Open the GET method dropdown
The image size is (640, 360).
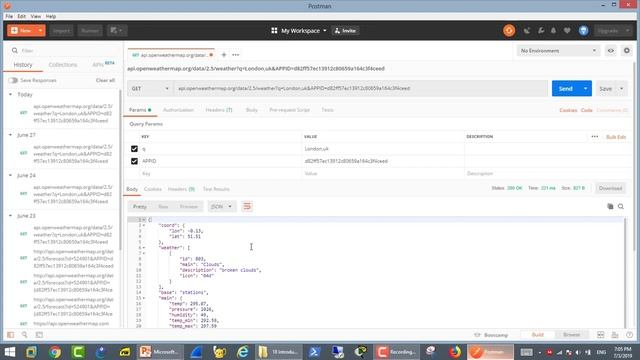(x=150, y=89)
